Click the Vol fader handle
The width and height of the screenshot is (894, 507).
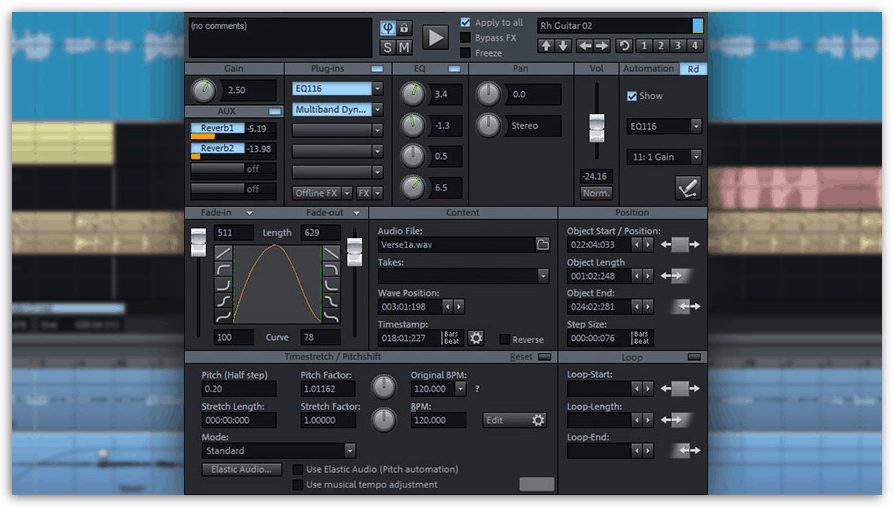click(x=597, y=128)
